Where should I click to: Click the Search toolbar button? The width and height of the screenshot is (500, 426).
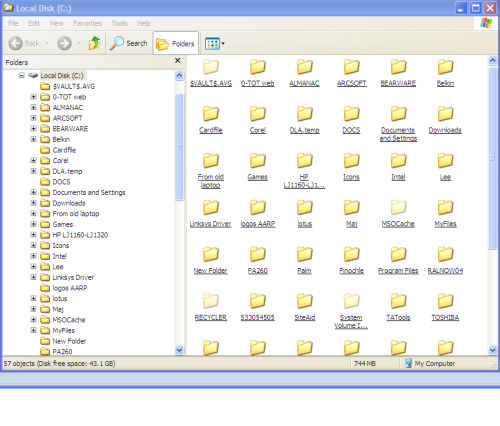[129, 43]
